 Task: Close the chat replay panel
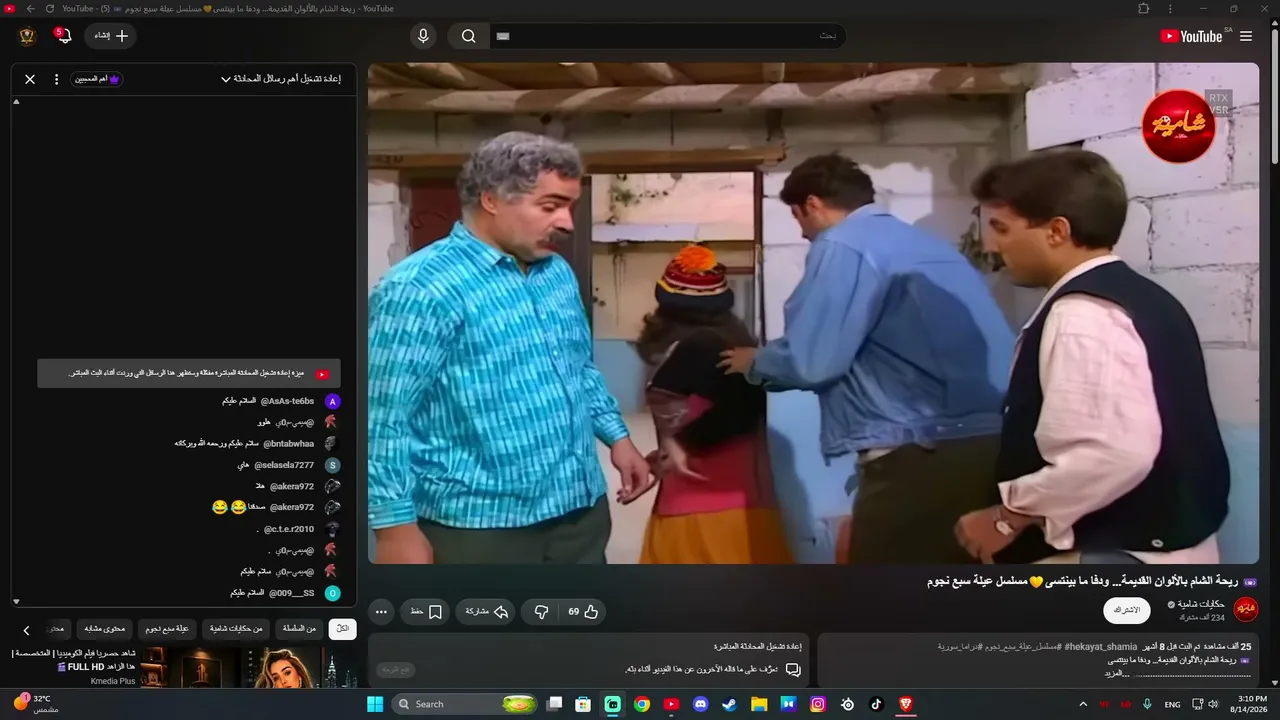(30, 79)
